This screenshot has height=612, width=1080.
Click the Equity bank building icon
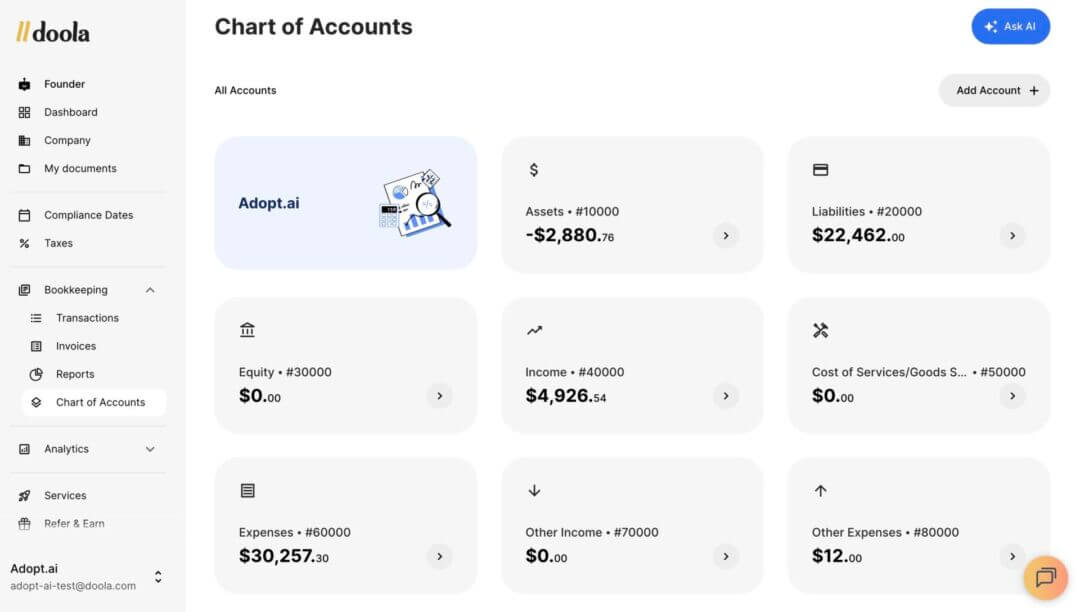pos(247,330)
